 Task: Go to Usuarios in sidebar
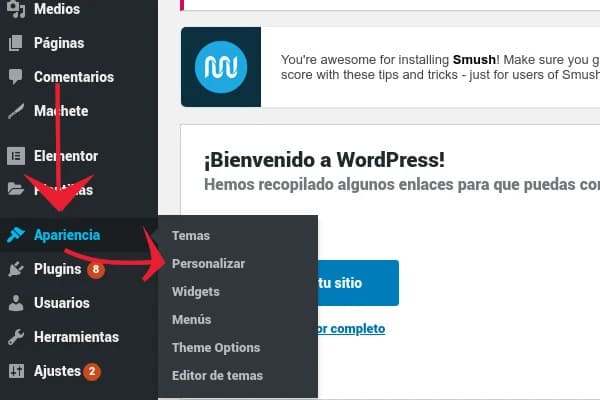tap(62, 303)
